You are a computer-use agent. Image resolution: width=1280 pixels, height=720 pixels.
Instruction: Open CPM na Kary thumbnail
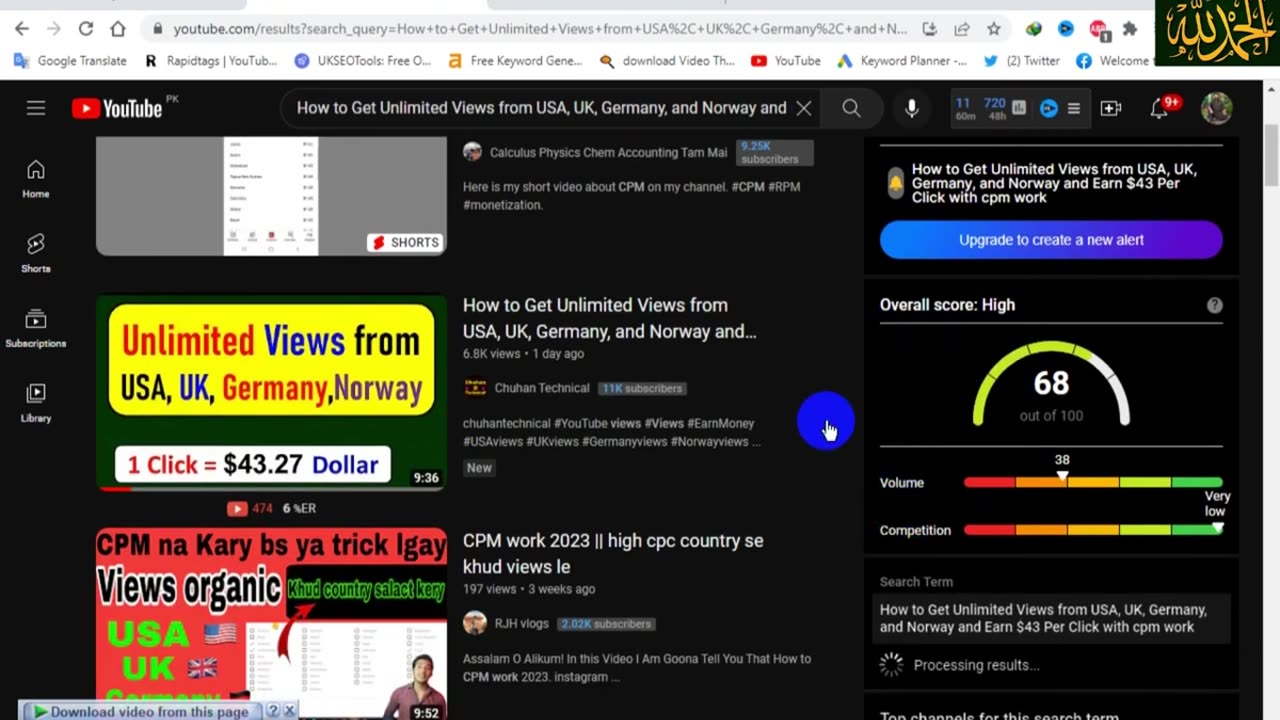[x=271, y=623]
